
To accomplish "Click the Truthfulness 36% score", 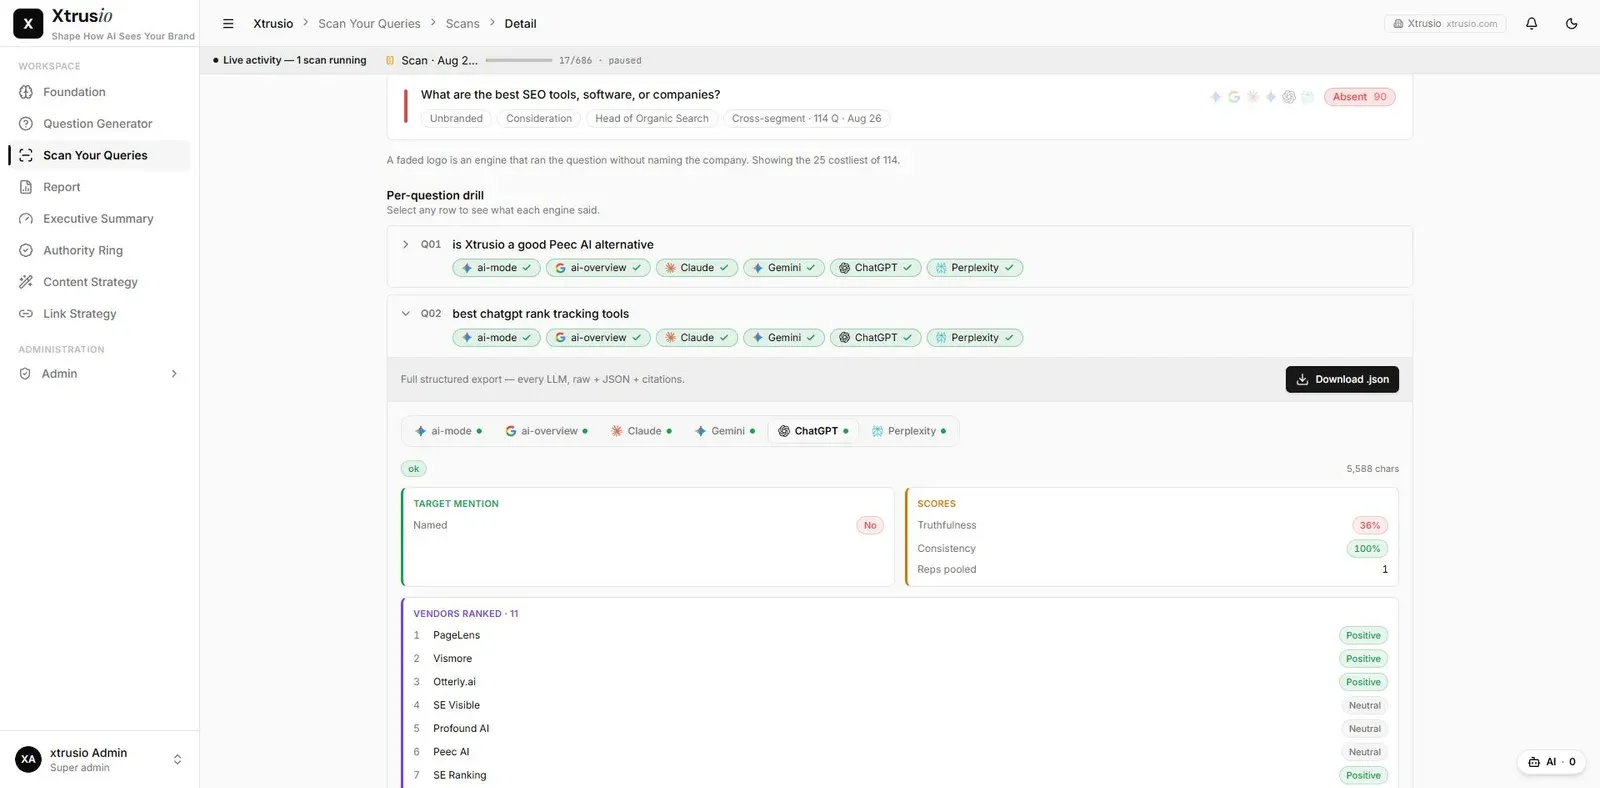I will click(x=1370, y=526).
